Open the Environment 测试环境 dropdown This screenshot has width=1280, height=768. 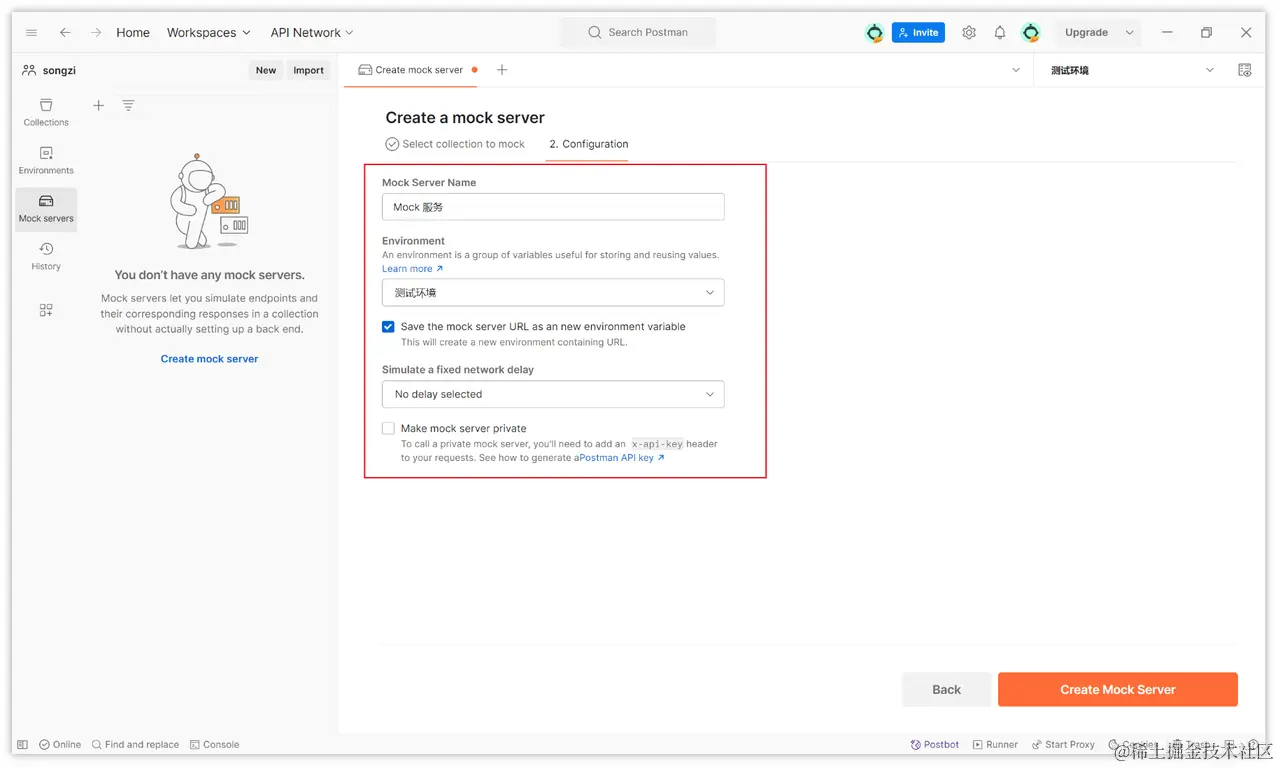pos(553,293)
